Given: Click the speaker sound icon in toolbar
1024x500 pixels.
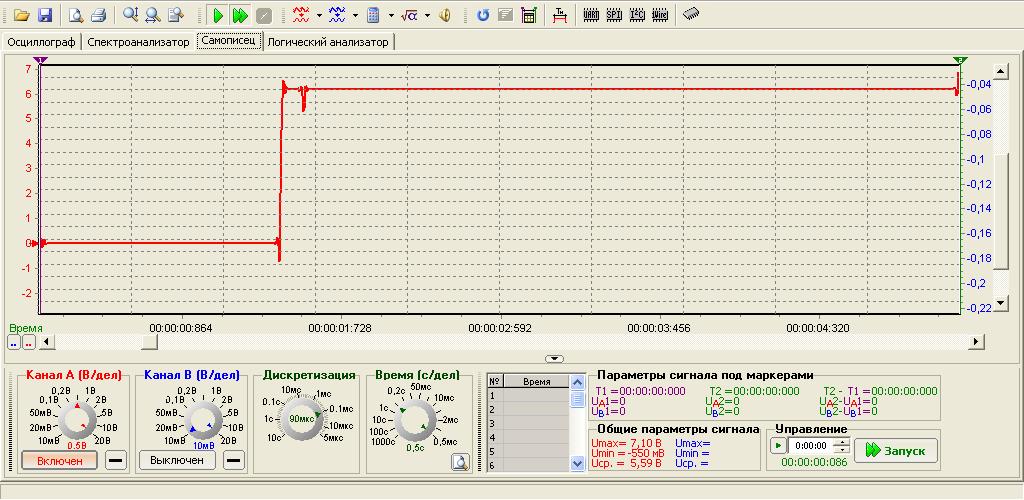Looking at the screenshot, I should (445, 15).
